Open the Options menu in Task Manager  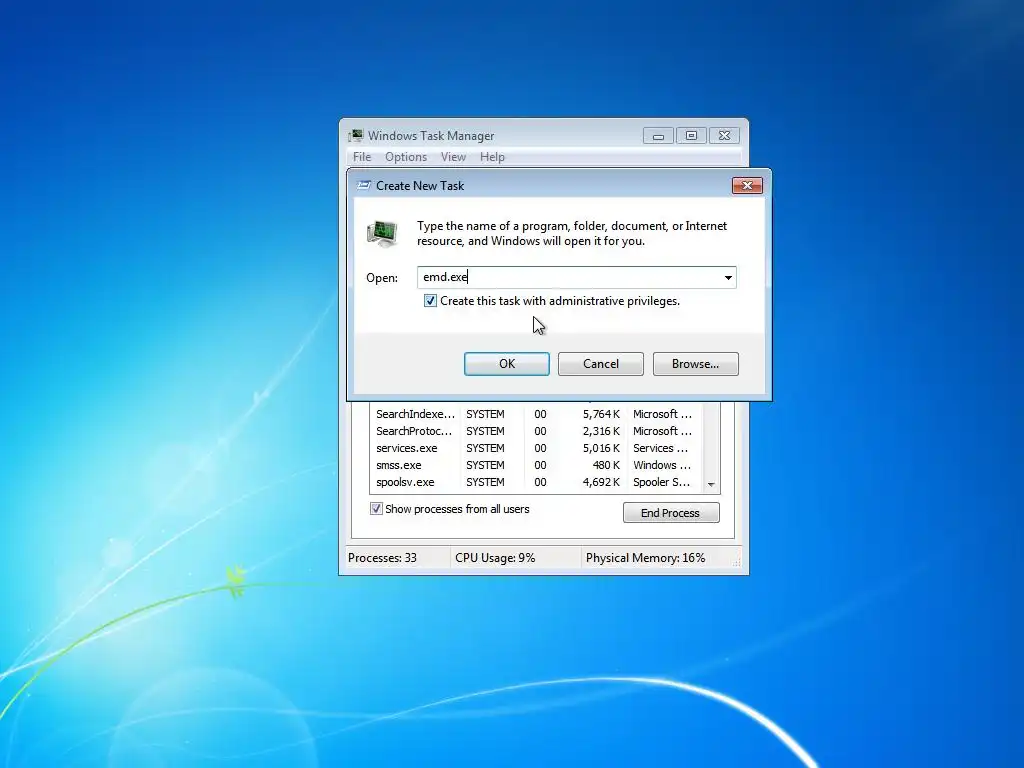coord(406,157)
